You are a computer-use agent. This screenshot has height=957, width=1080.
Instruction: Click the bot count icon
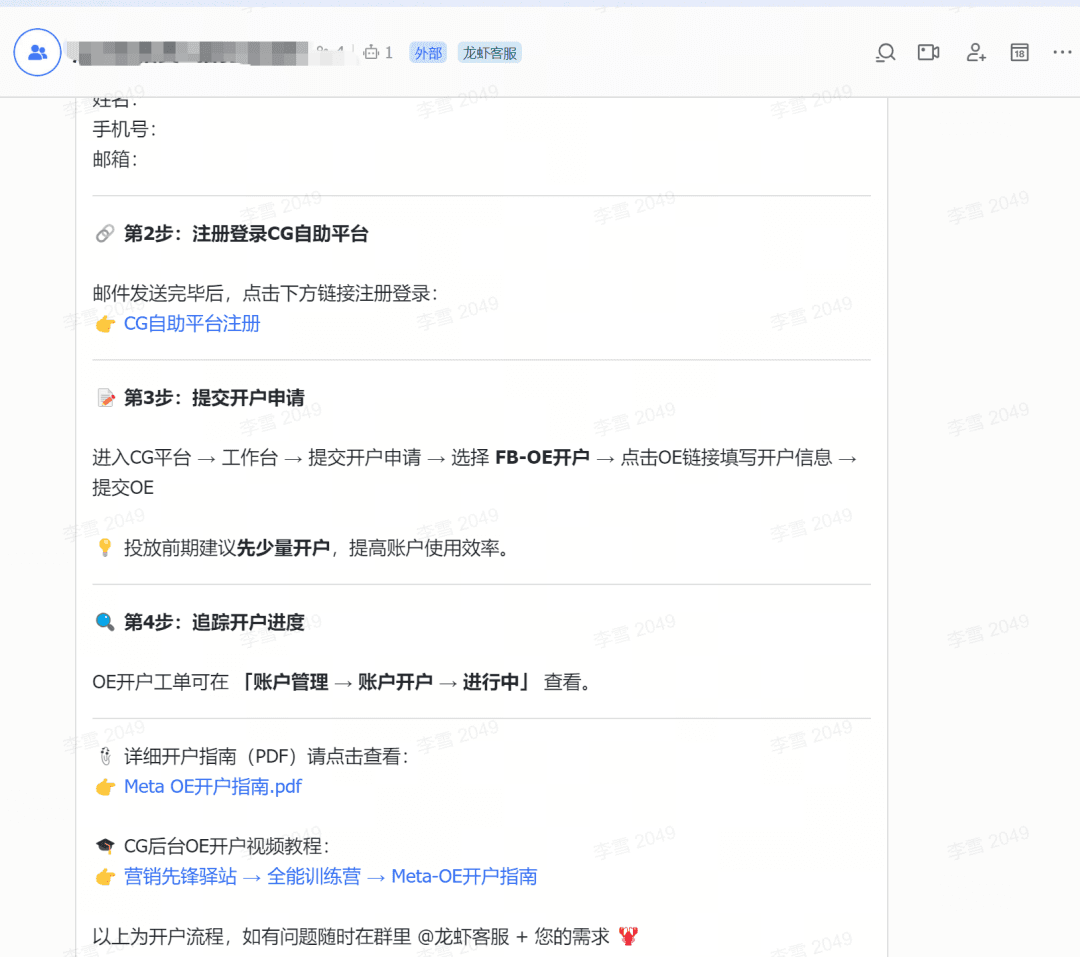click(371, 52)
